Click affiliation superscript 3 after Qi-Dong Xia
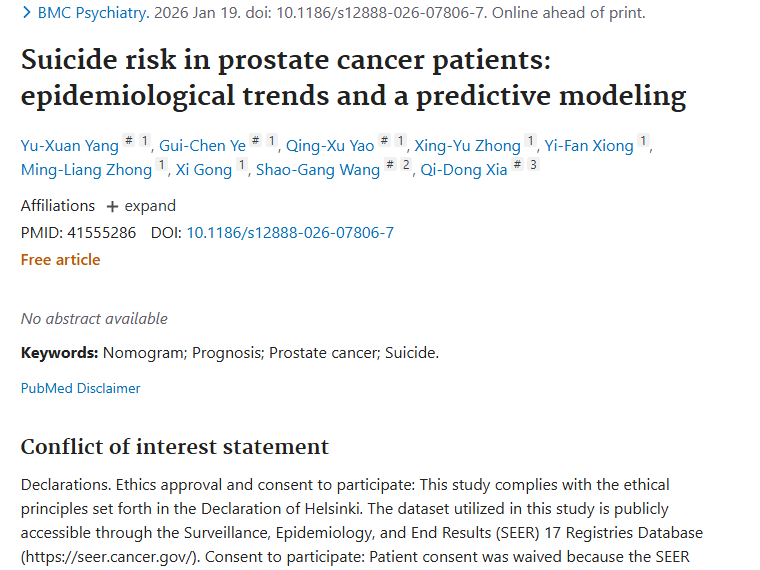Viewport: 760px width, 570px height. [x=533, y=165]
